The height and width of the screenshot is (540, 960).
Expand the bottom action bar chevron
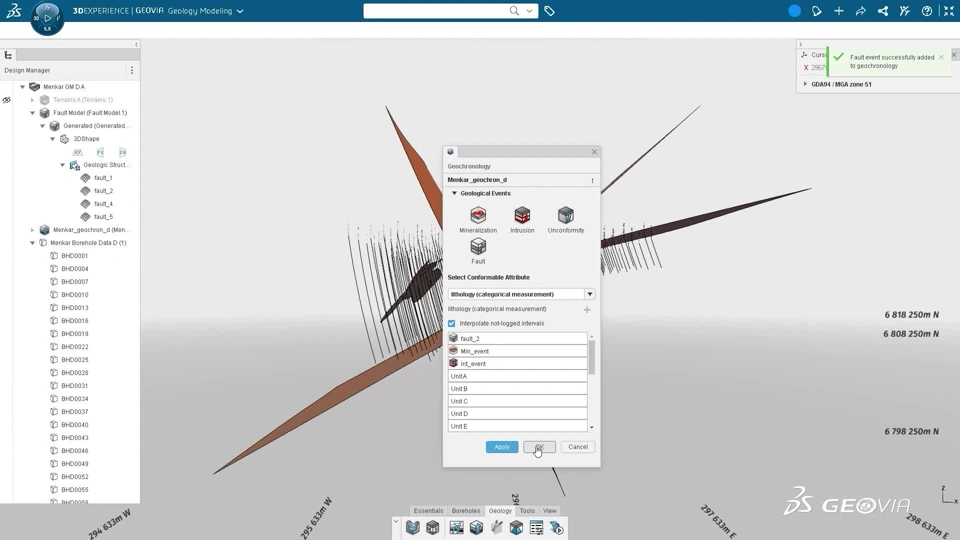coord(396,522)
